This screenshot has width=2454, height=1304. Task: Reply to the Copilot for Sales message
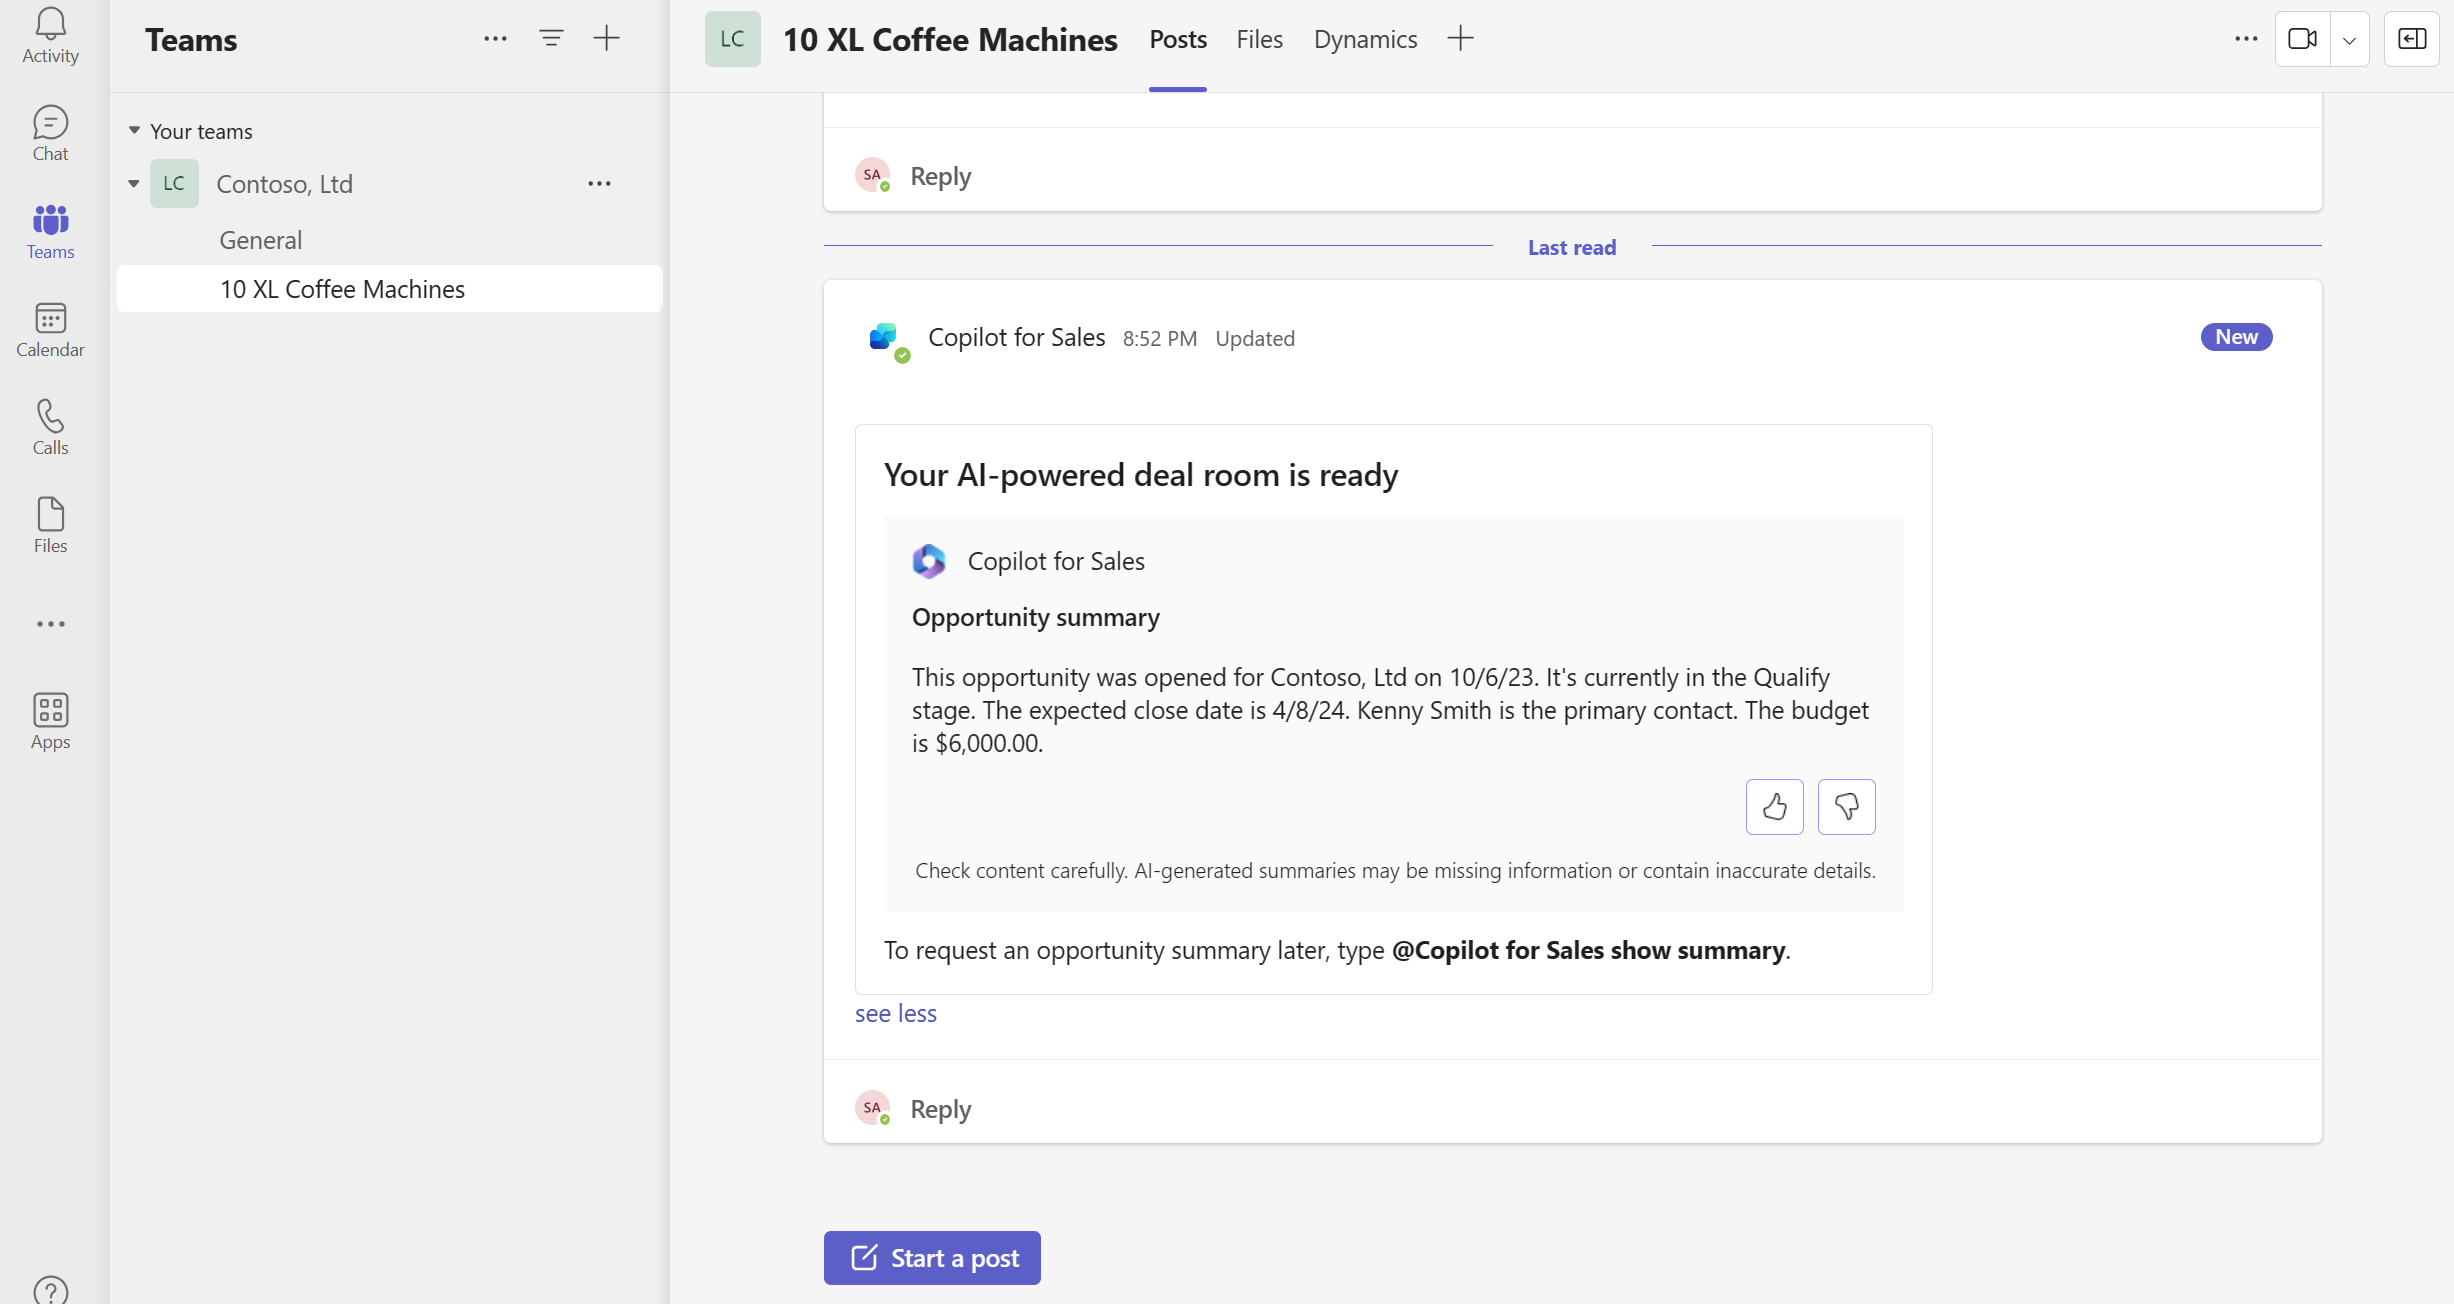pyautogui.click(x=941, y=1108)
